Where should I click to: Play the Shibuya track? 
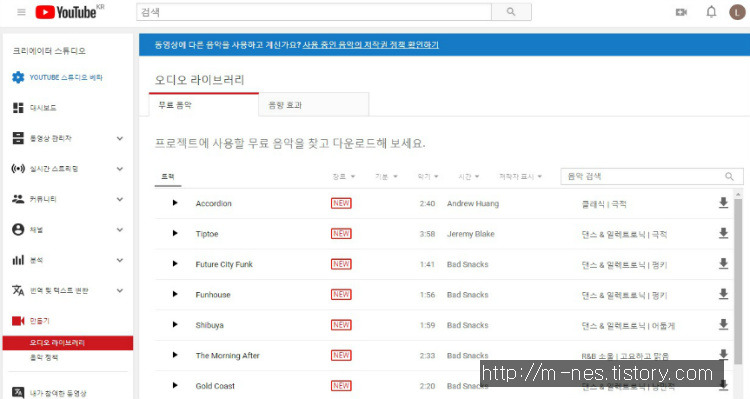(x=175, y=324)
